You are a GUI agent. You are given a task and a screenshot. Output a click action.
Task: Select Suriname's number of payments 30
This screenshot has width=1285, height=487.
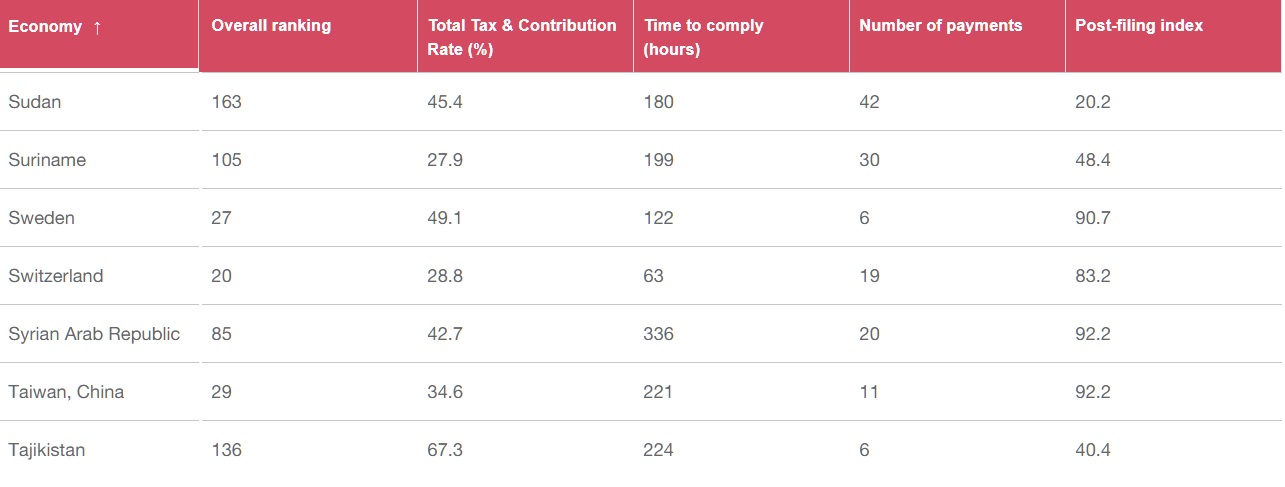tap(869, 160)
